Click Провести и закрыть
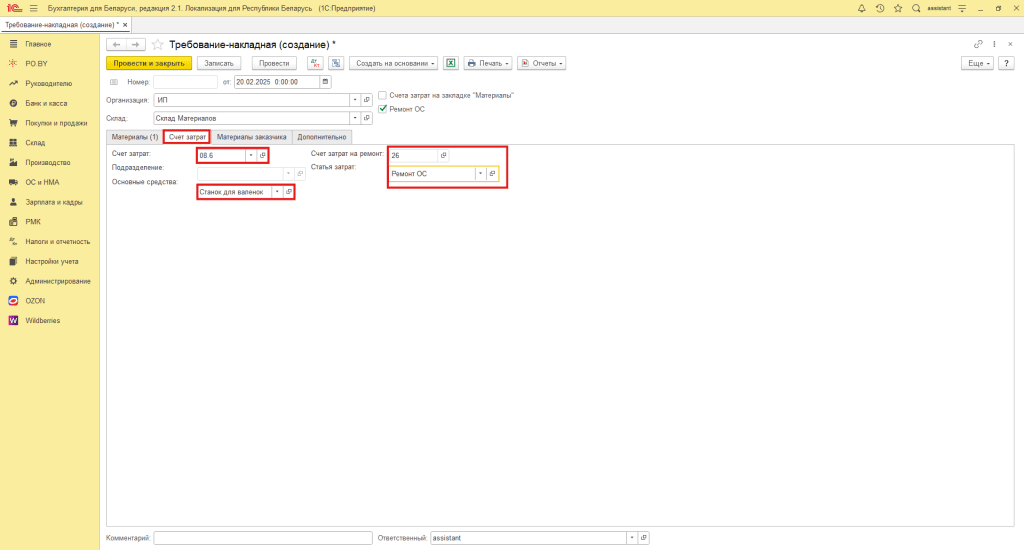 (x=149, y=63)
